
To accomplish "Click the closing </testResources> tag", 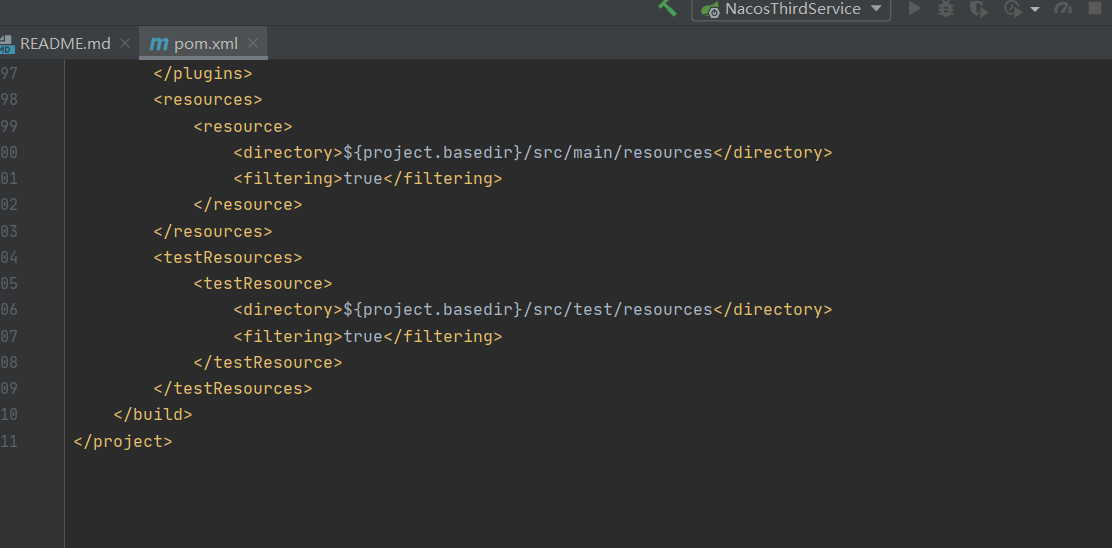I will click(x=233, y=388).
